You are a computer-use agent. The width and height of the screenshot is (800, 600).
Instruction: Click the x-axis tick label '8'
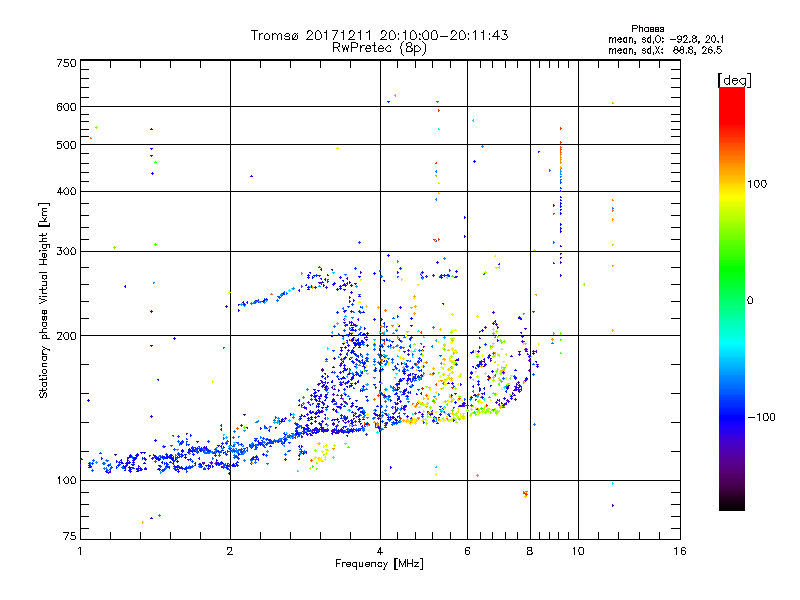point(530,551)
